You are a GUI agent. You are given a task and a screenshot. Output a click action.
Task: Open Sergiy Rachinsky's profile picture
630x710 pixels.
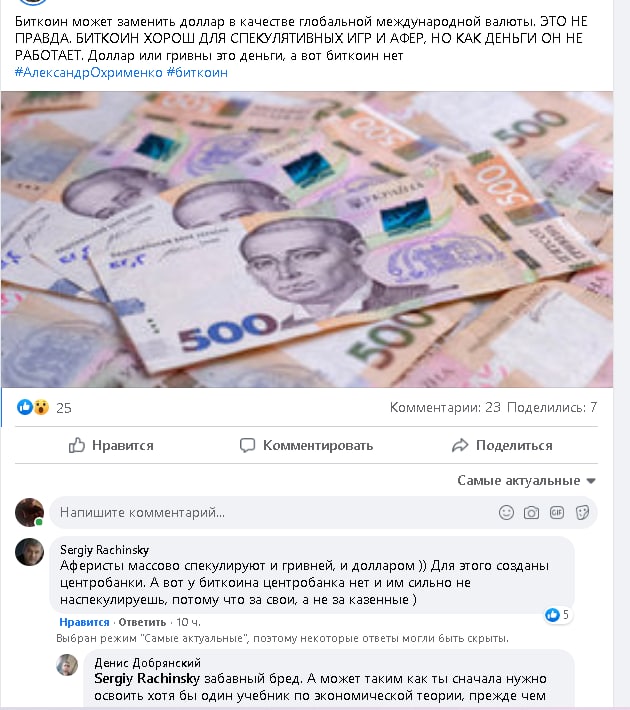tap(29, 552)
